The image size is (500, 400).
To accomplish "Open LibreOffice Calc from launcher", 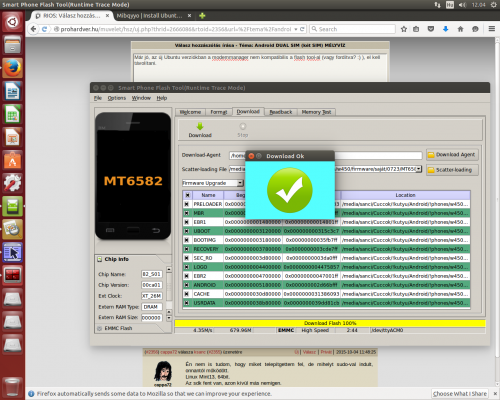I will tap(13, 114).
